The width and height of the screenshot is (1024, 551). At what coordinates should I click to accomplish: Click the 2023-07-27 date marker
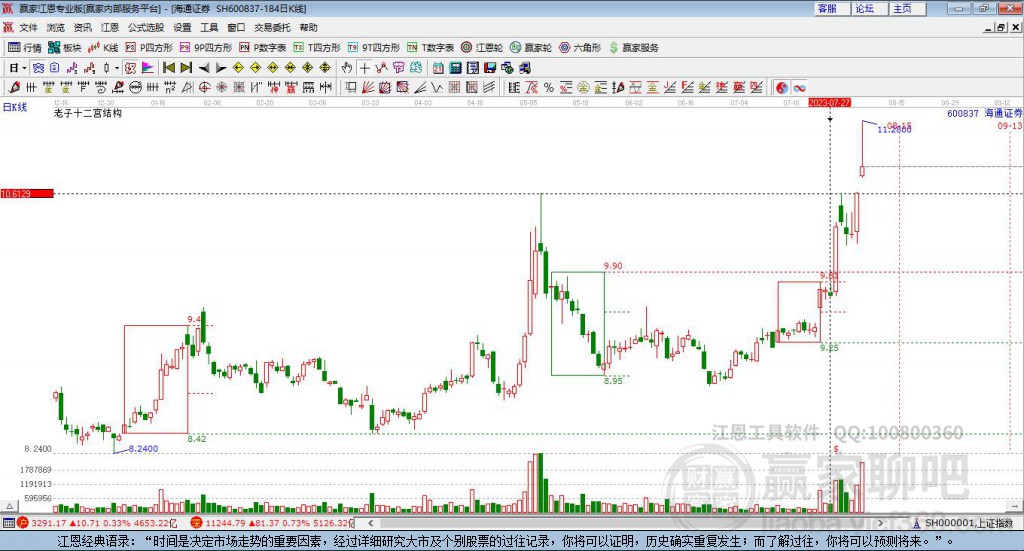[x=829, y=103]
